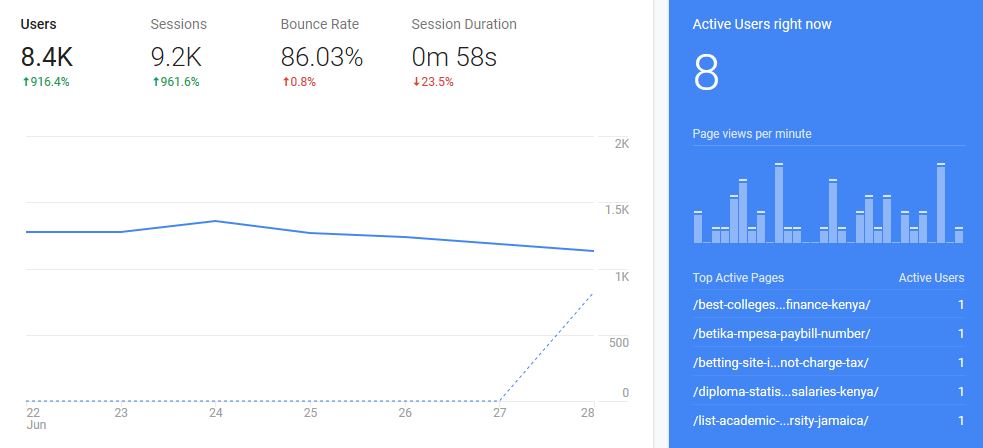Image resolution: width=983 pixels, height=448 pixels.
Task: Click green up arrow beside 916.4%
Action: click(24, 82)
